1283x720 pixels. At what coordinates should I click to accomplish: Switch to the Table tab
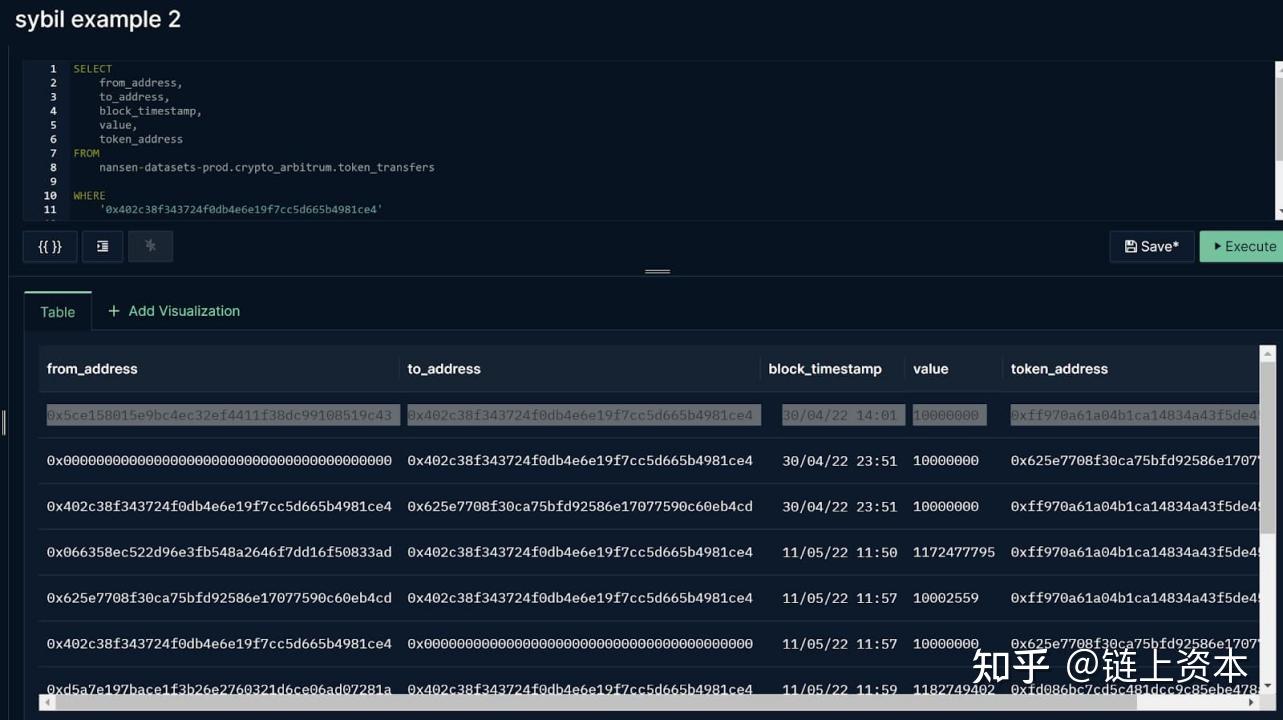coord(57,311)
